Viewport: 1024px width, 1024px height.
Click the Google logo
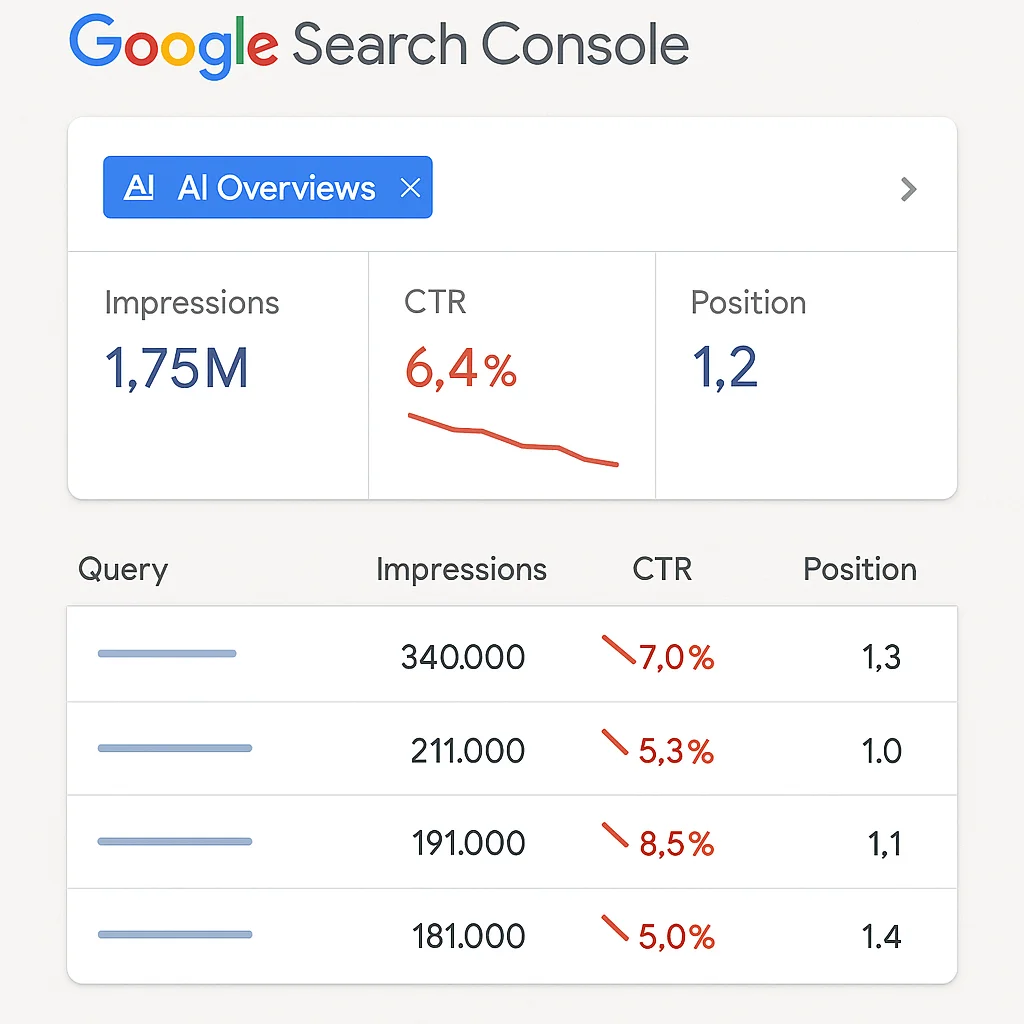[174, 46]
